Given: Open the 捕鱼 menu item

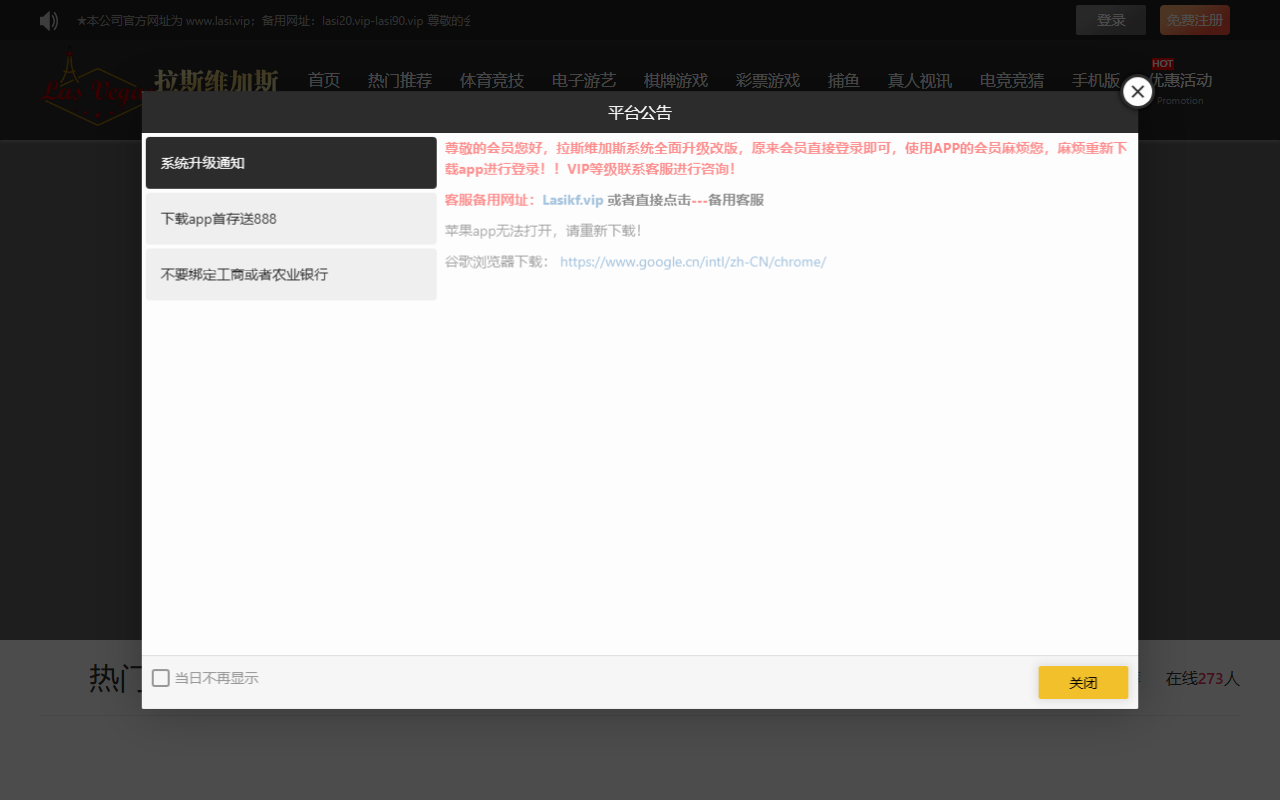Looking at the screenshot, I should click(x=844, y=81).
